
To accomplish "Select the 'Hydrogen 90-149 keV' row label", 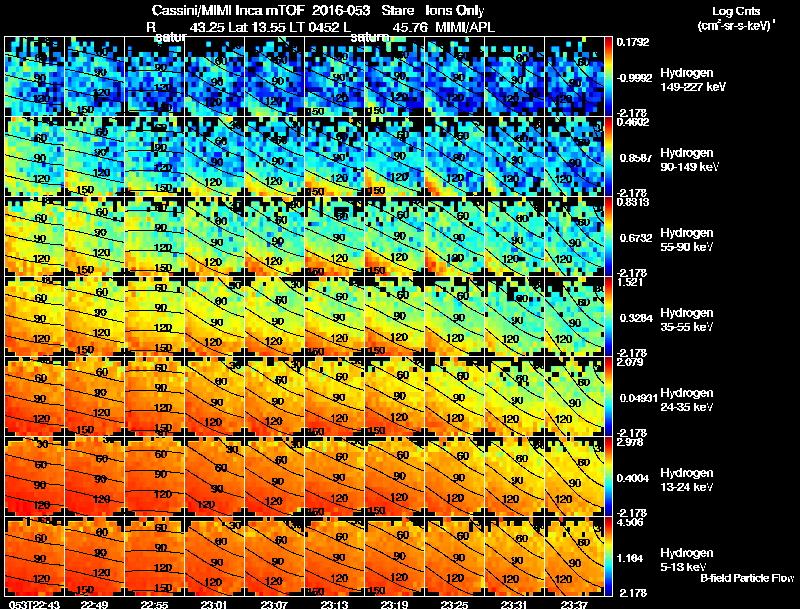I will tap(689, 160).
